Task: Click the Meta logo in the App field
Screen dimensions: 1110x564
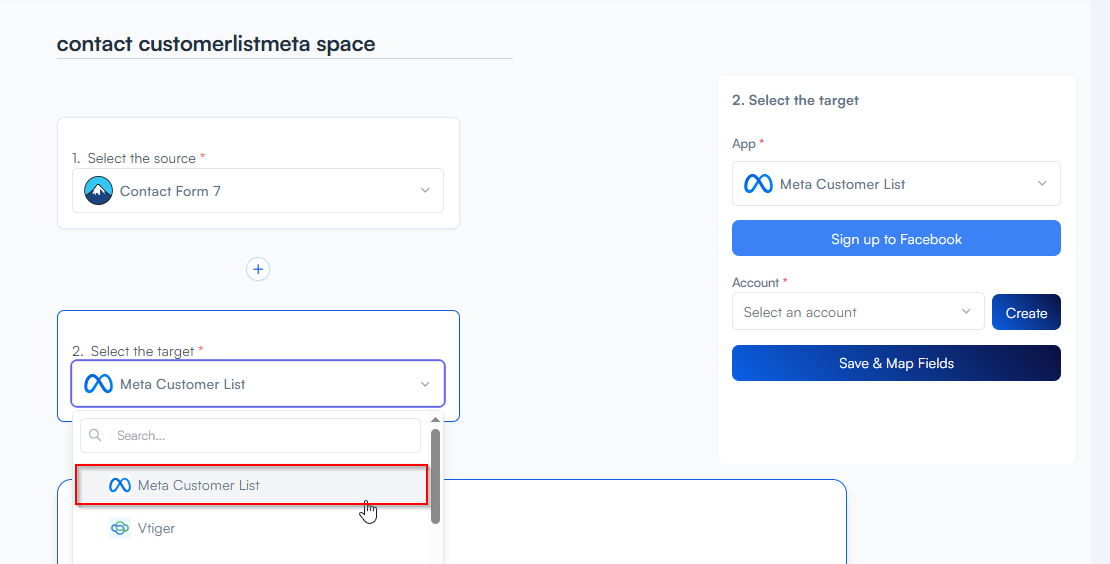Action: (x=758, y=184)
